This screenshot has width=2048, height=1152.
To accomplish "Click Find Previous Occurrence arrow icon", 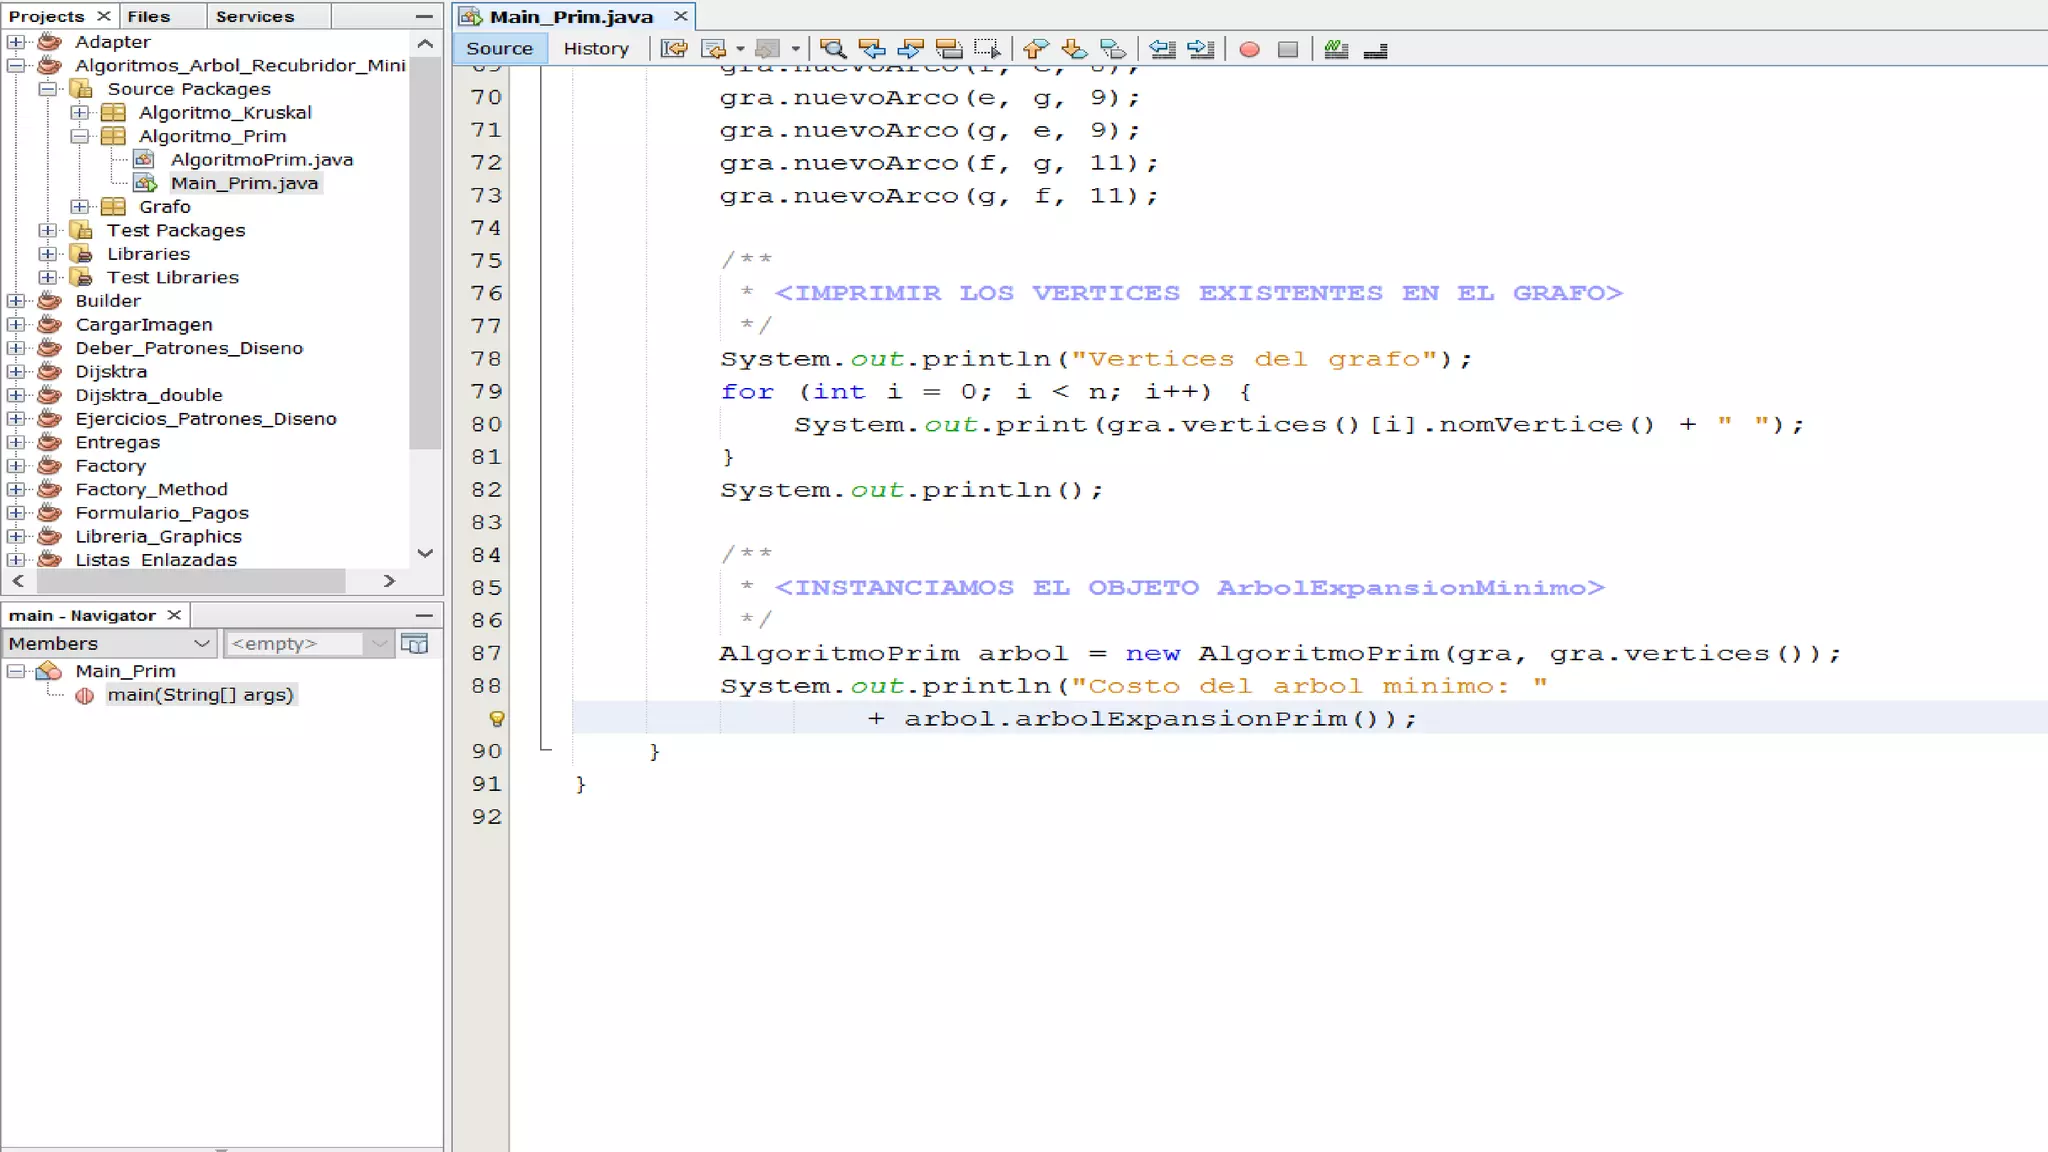I will coord(871,49).
